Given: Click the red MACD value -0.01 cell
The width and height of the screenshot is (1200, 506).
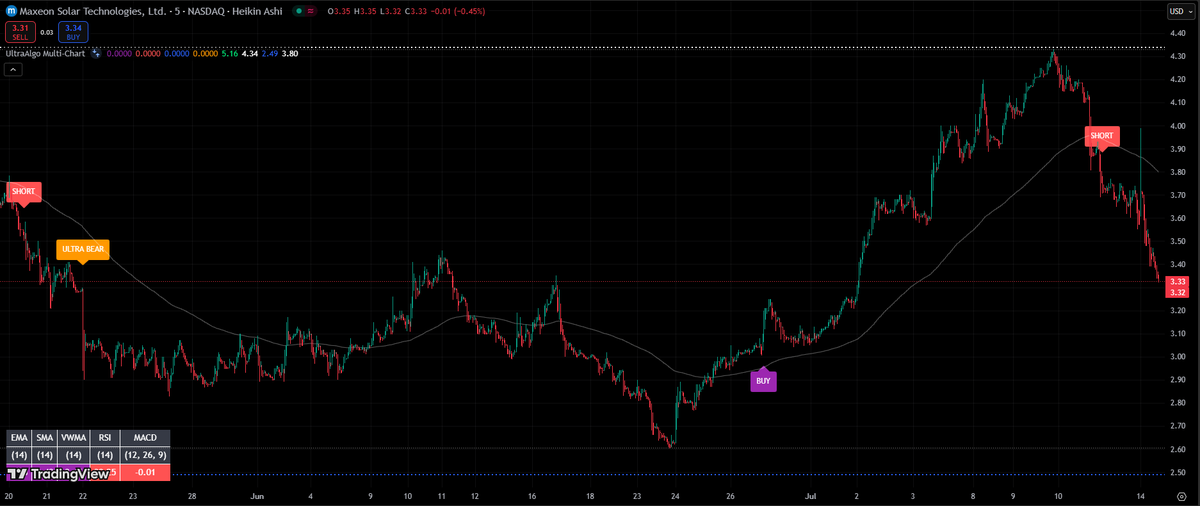Looking at the screenshot, I should tap(145, 472).
